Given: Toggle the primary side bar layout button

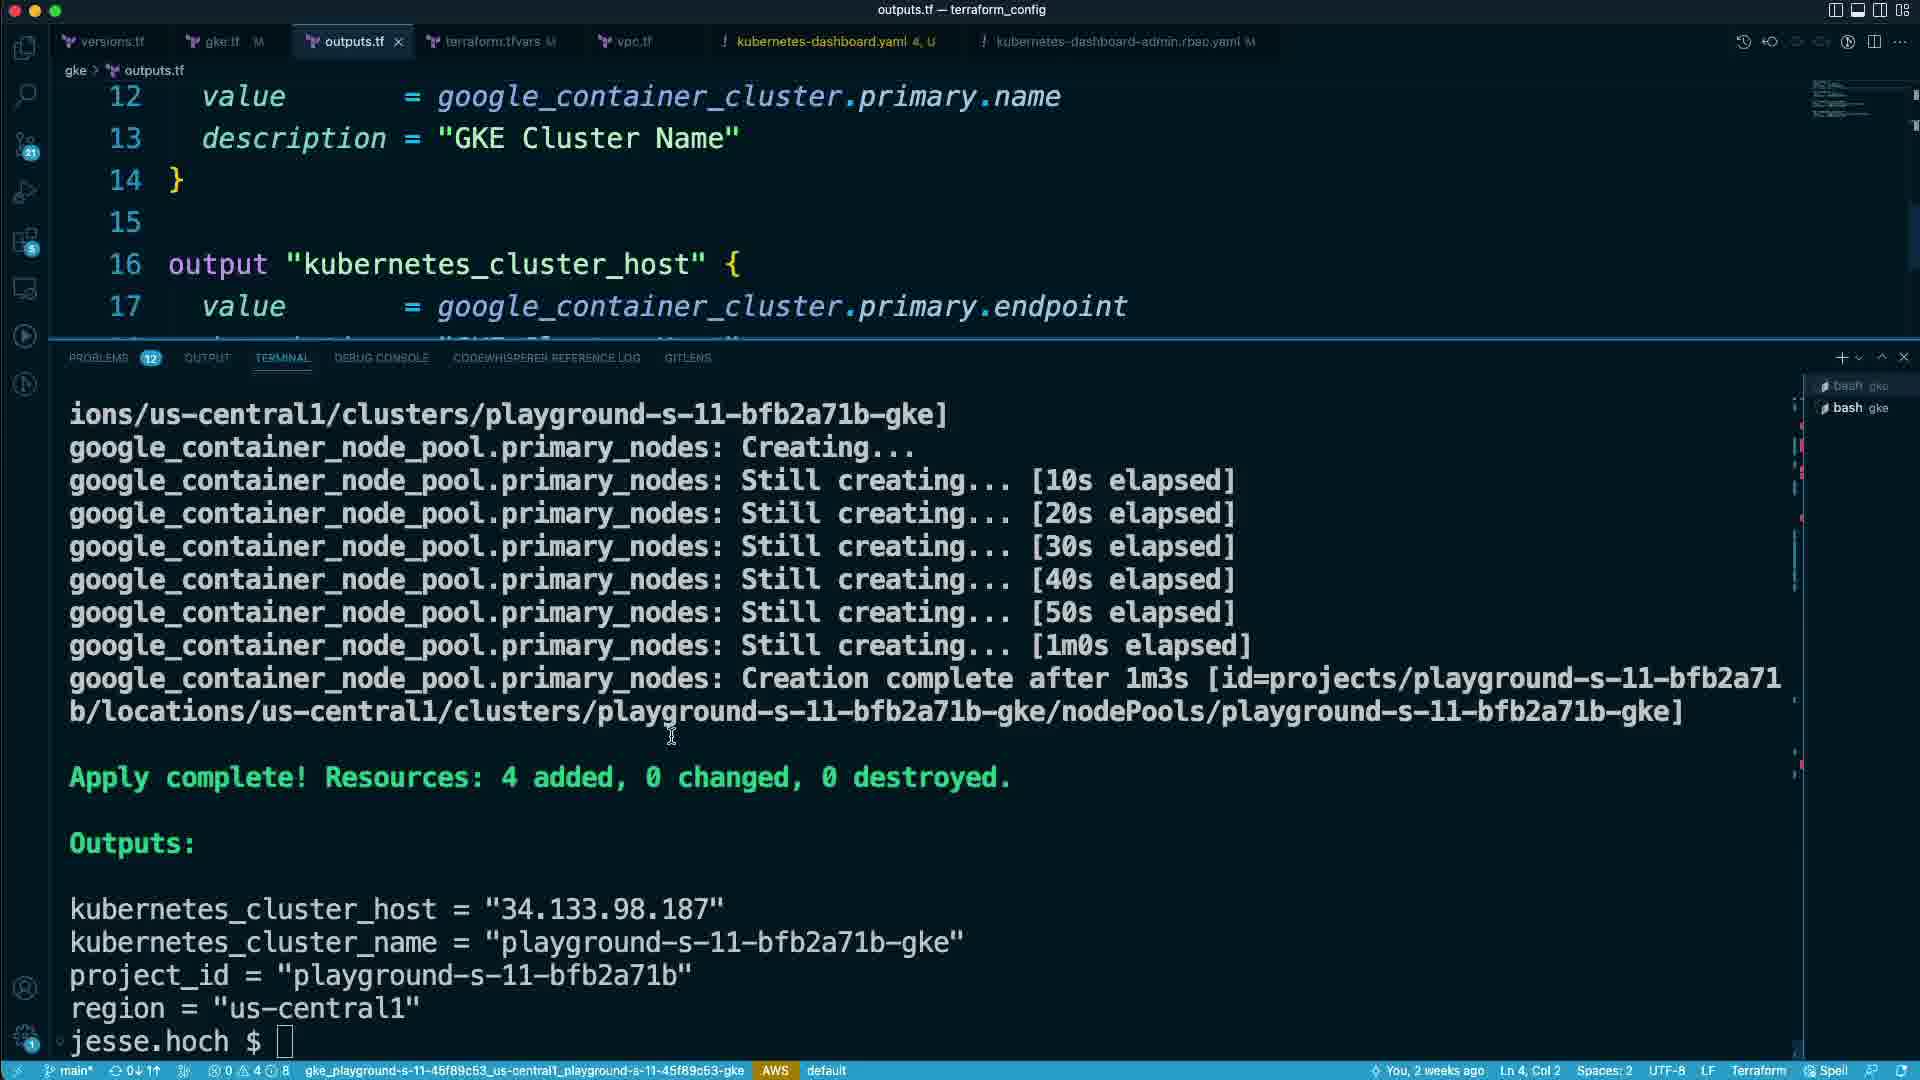Looking at the screenshot, I should pos(1835,10).
